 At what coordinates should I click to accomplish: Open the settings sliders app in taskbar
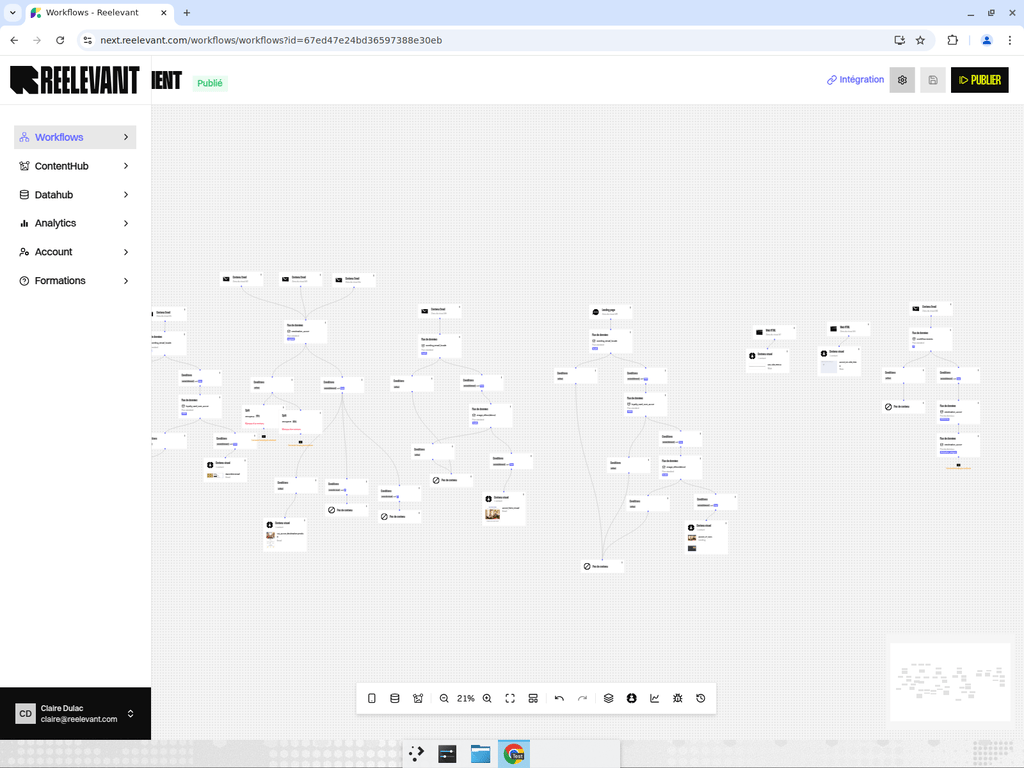pyautogui.click(x=447, y=754)
